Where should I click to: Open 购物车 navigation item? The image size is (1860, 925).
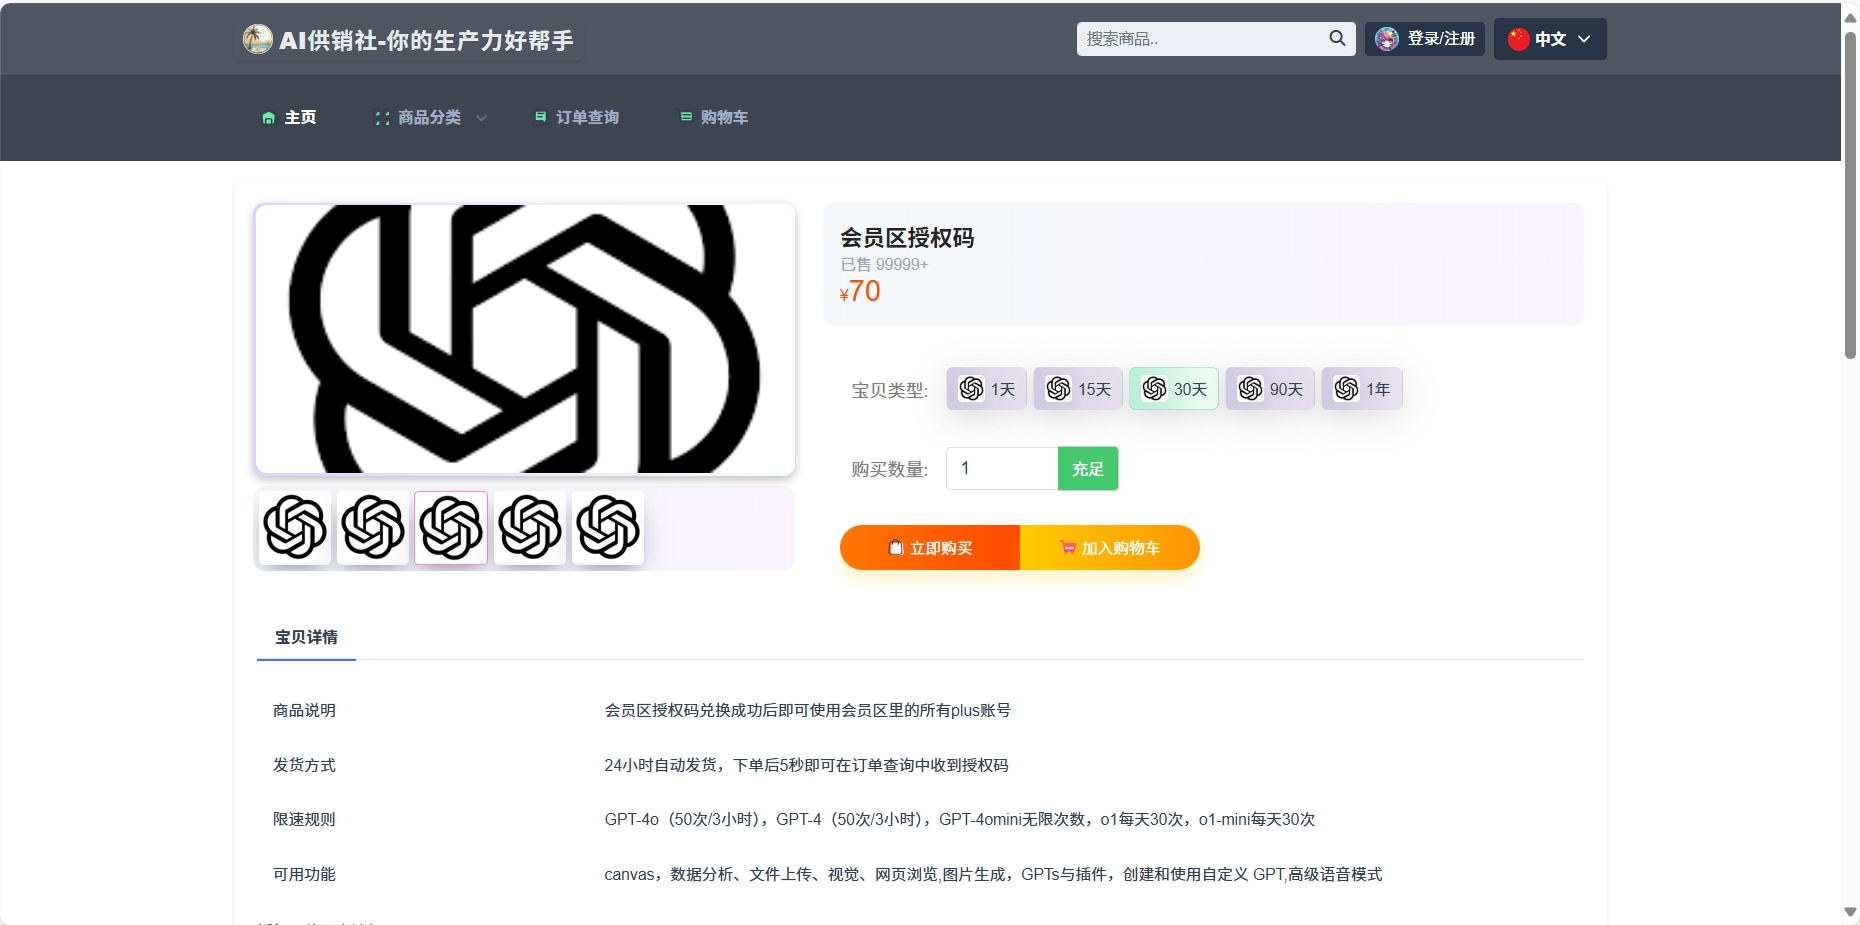click(714, 118)
